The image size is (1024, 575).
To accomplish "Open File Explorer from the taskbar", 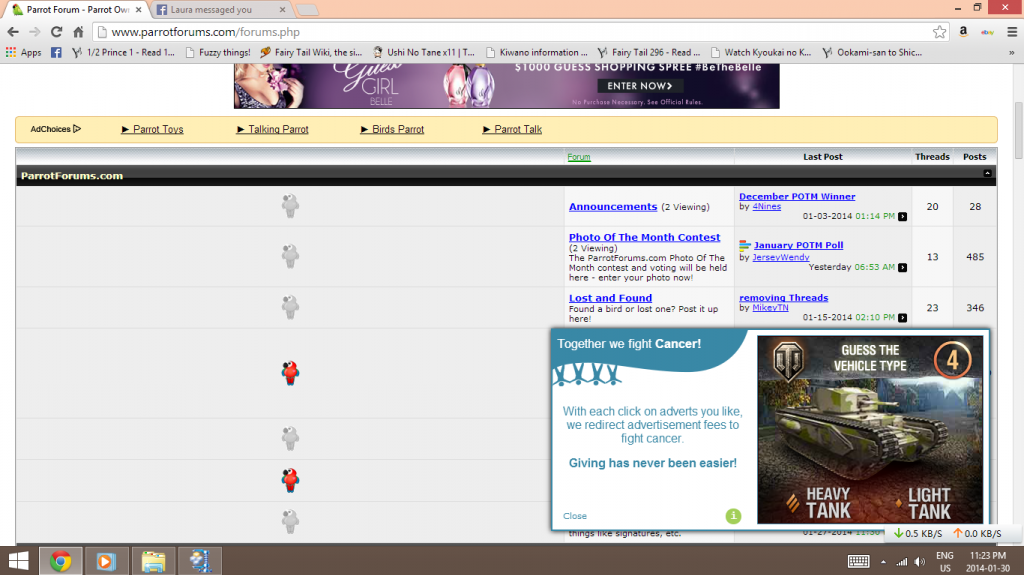I will point(153,561).
